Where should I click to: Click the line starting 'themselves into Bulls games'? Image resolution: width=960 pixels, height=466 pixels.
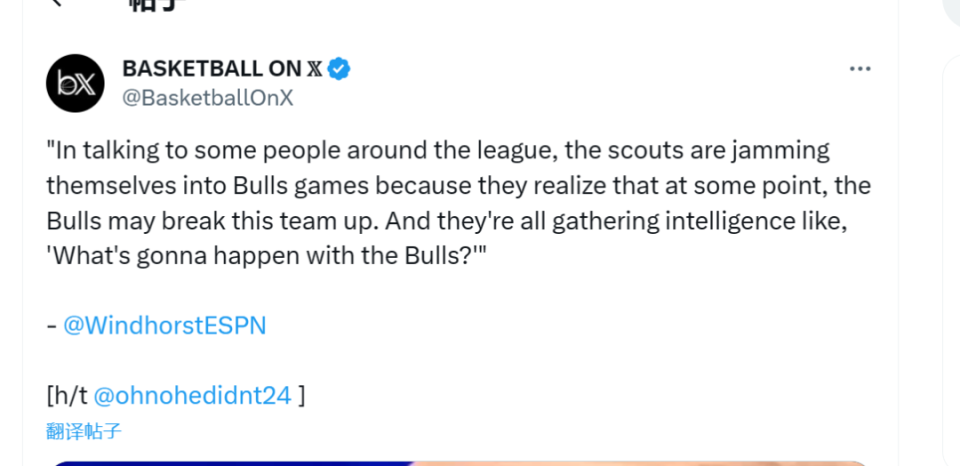coord(459,186)
